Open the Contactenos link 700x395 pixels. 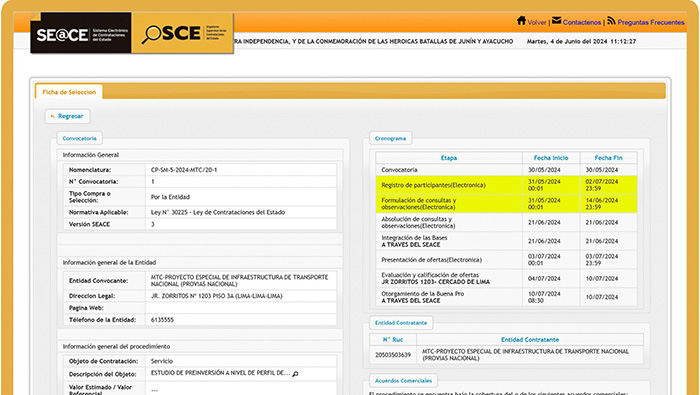[582, 22]
